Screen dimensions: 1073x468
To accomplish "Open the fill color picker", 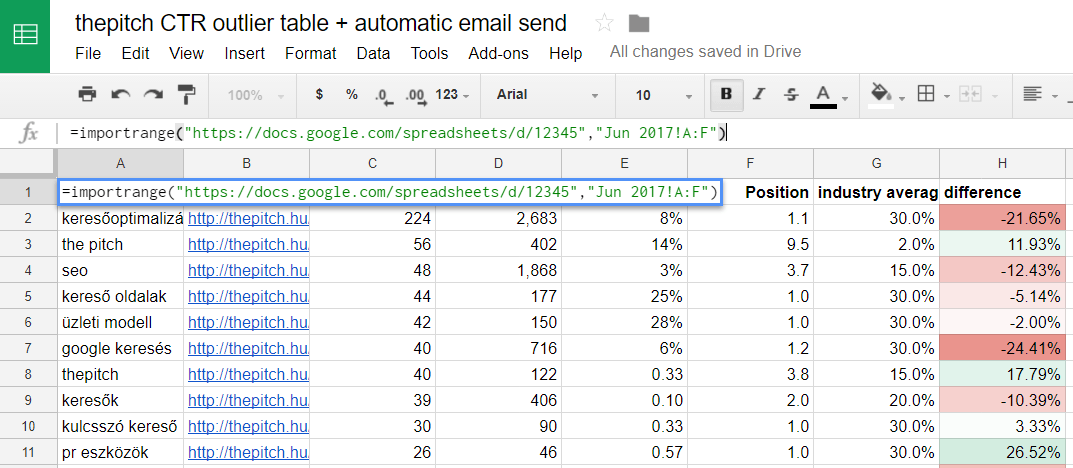I will coord(881,95).
